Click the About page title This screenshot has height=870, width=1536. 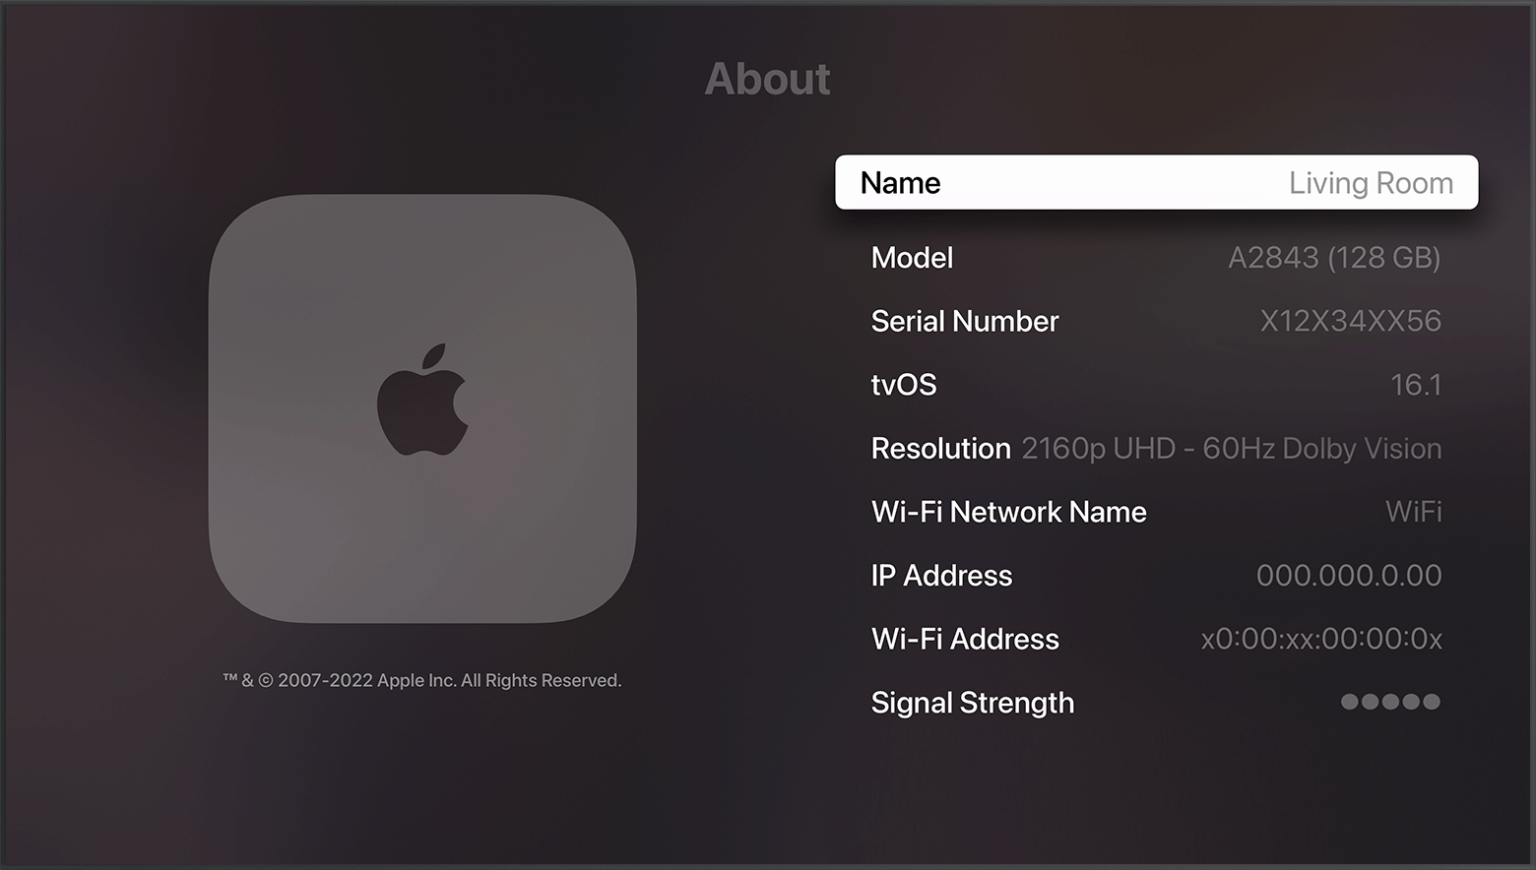pos(768,79)
